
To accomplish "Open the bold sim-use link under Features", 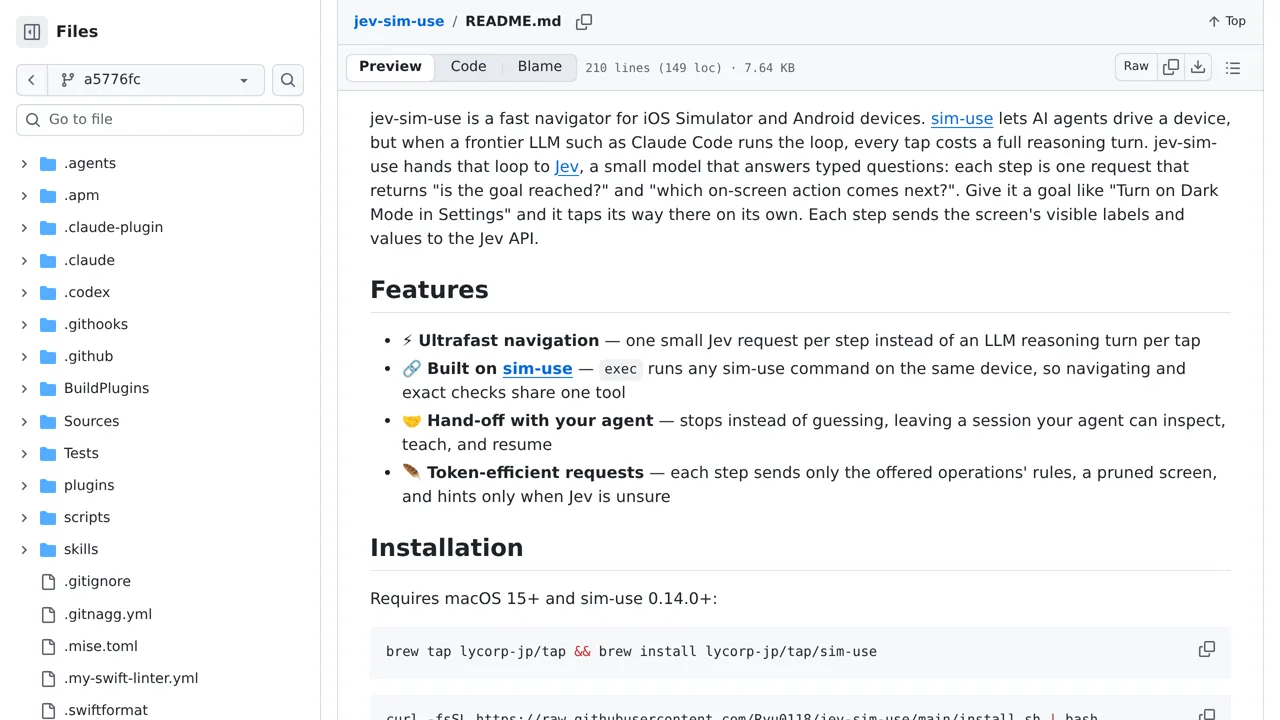I will (537, 368).
